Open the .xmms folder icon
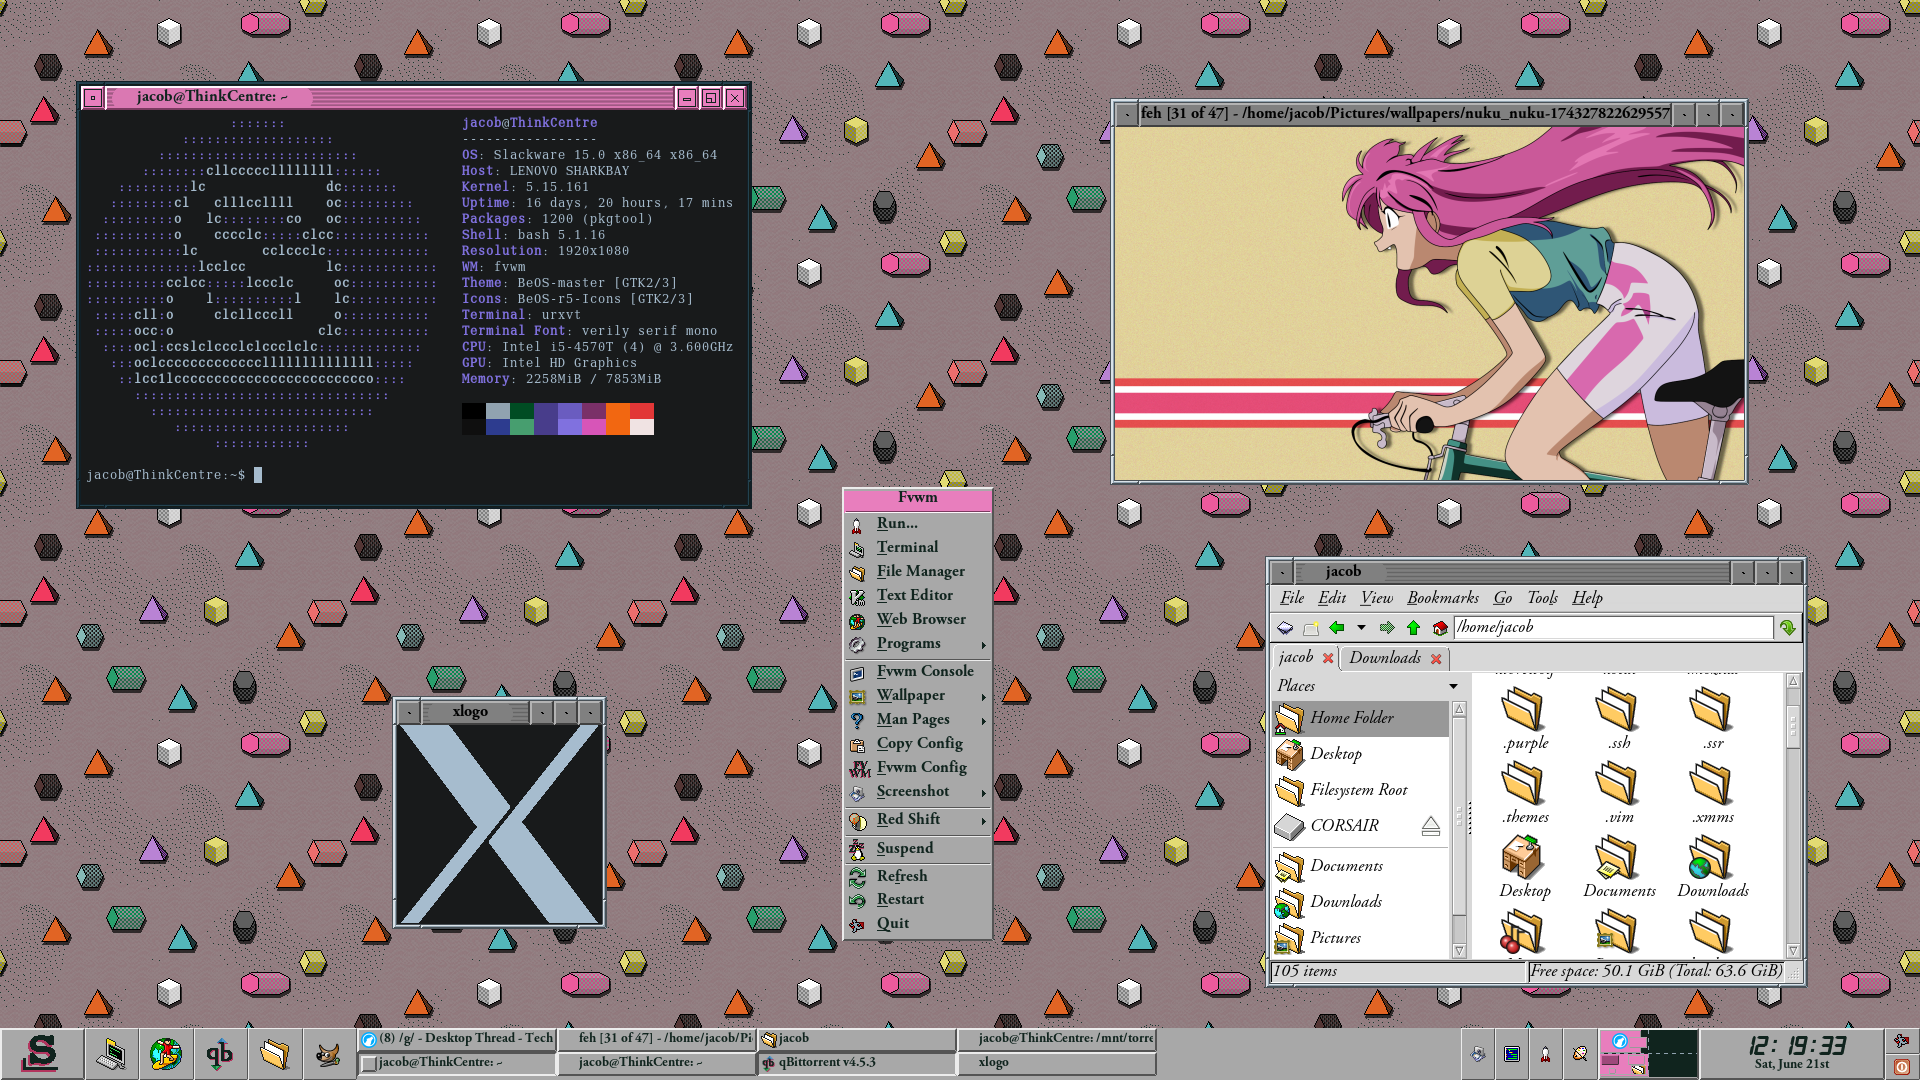Viewport: 1920px width, 1080px height. pos(1712,784)
